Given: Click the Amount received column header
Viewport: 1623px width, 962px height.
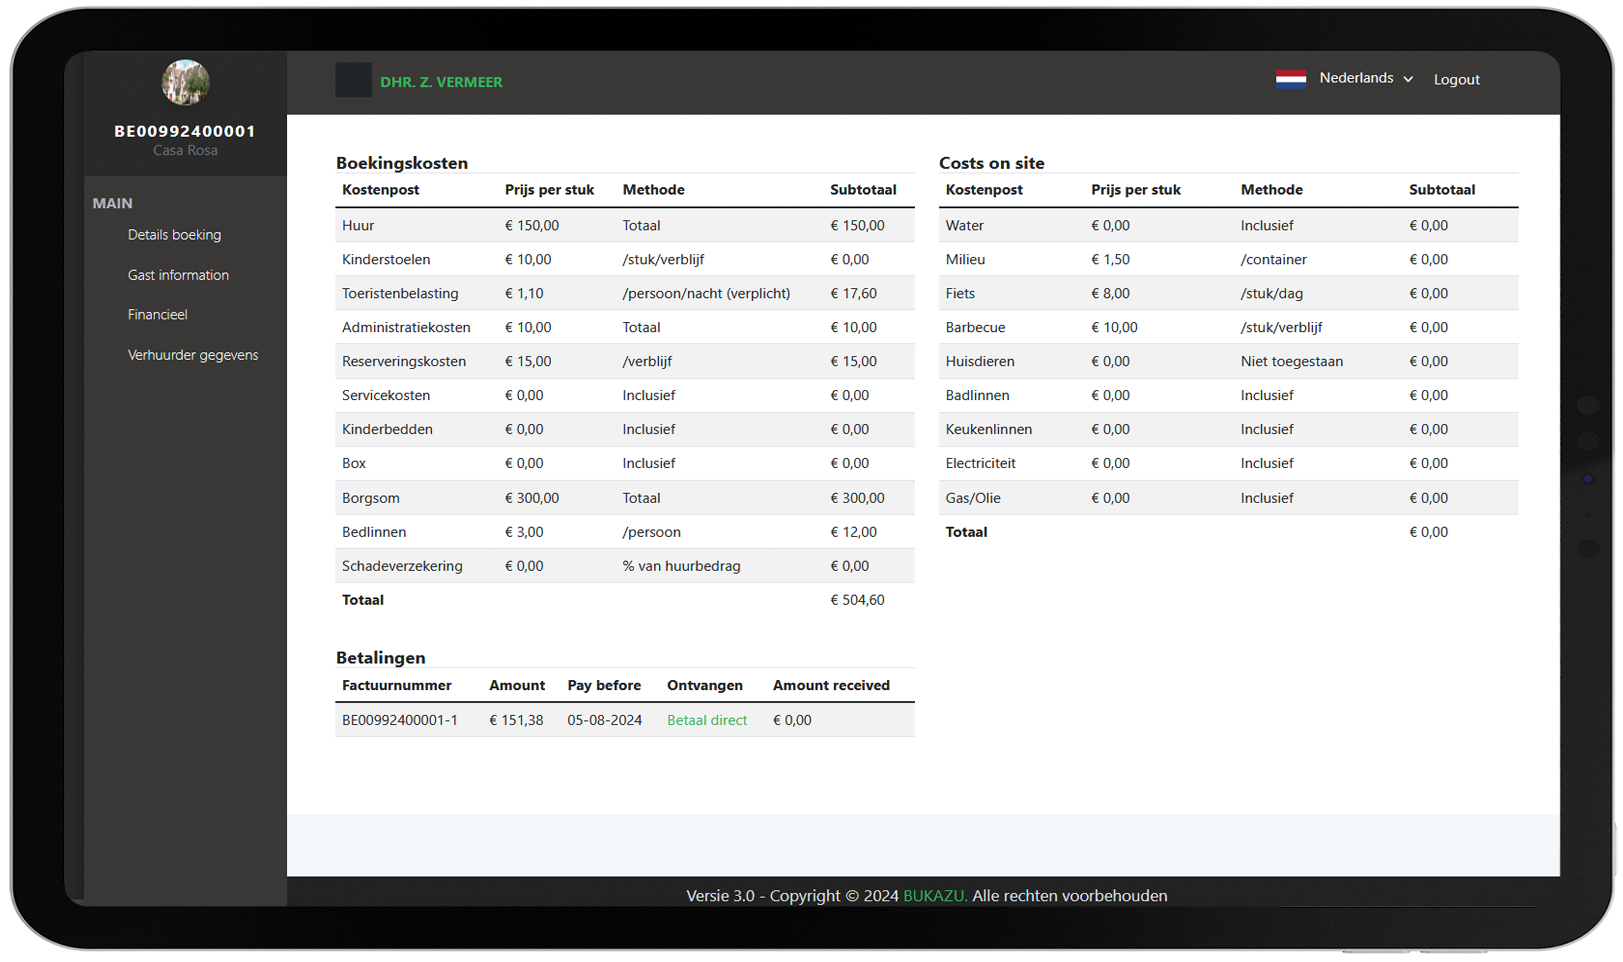Looking at the screenshot, I should pyautogui.click(x=831, y=686).
